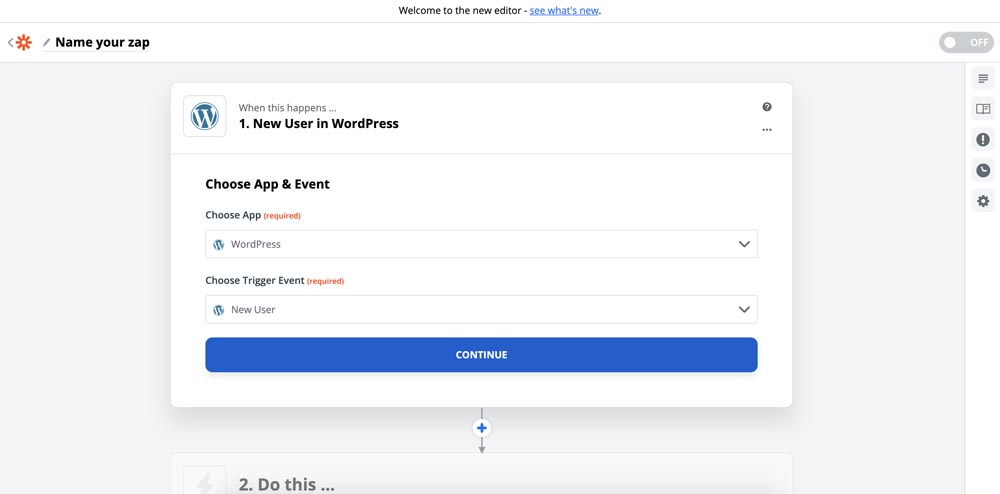Expand the Choose Trigger Event dropdown
The width and height of the screenshot is (1000, 494).
(481, 310)
